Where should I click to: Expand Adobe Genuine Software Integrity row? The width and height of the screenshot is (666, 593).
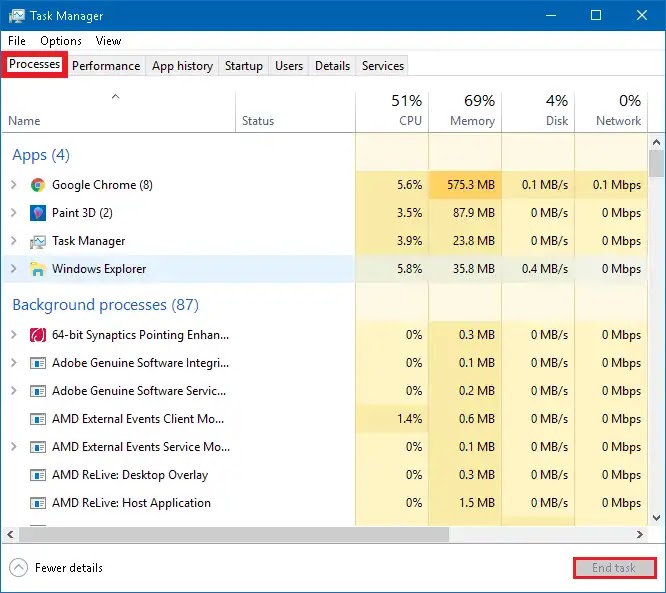tap(14, 363)
